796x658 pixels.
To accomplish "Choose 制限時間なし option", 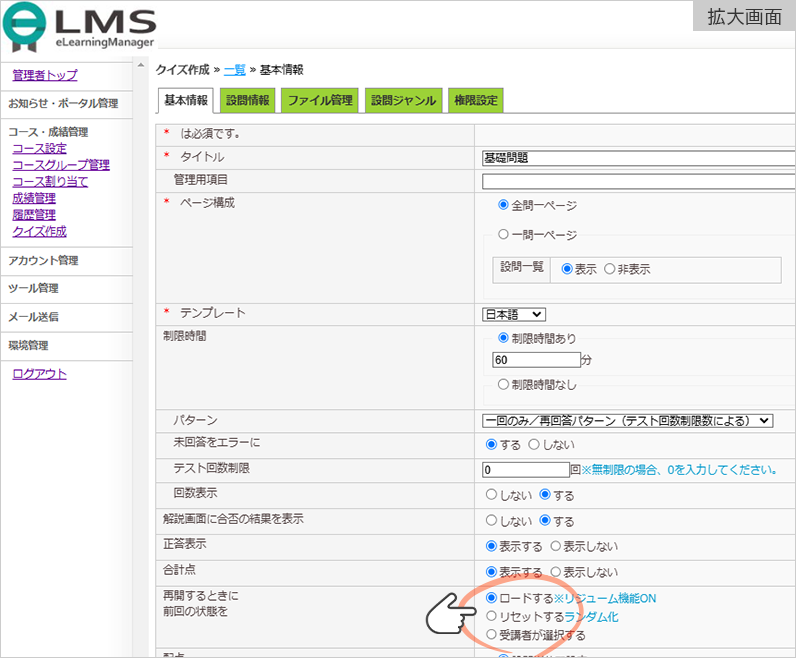I will (x=504, y=385).
